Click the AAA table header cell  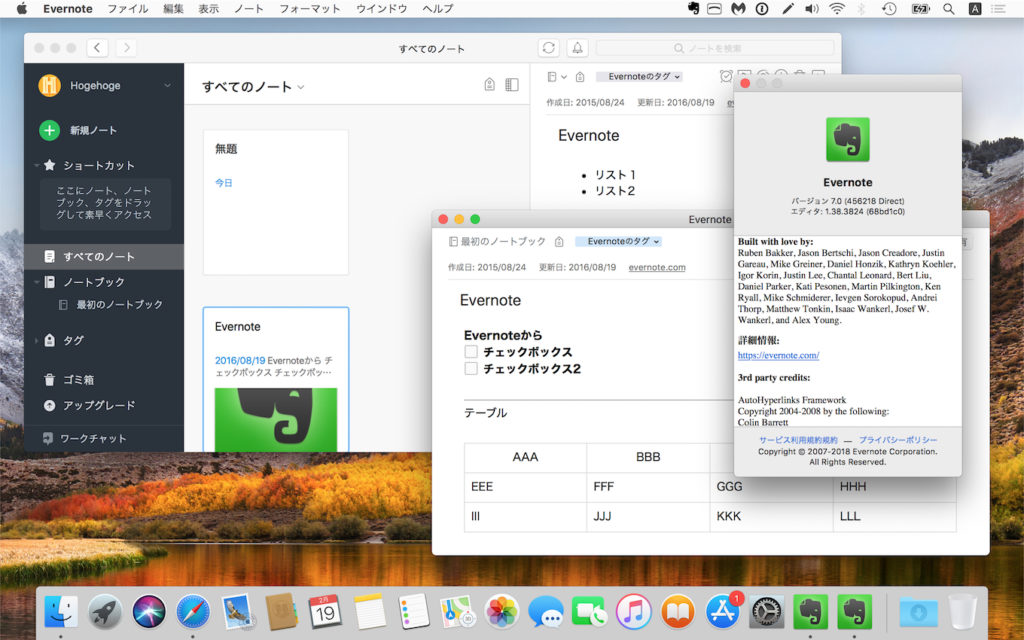525,457
